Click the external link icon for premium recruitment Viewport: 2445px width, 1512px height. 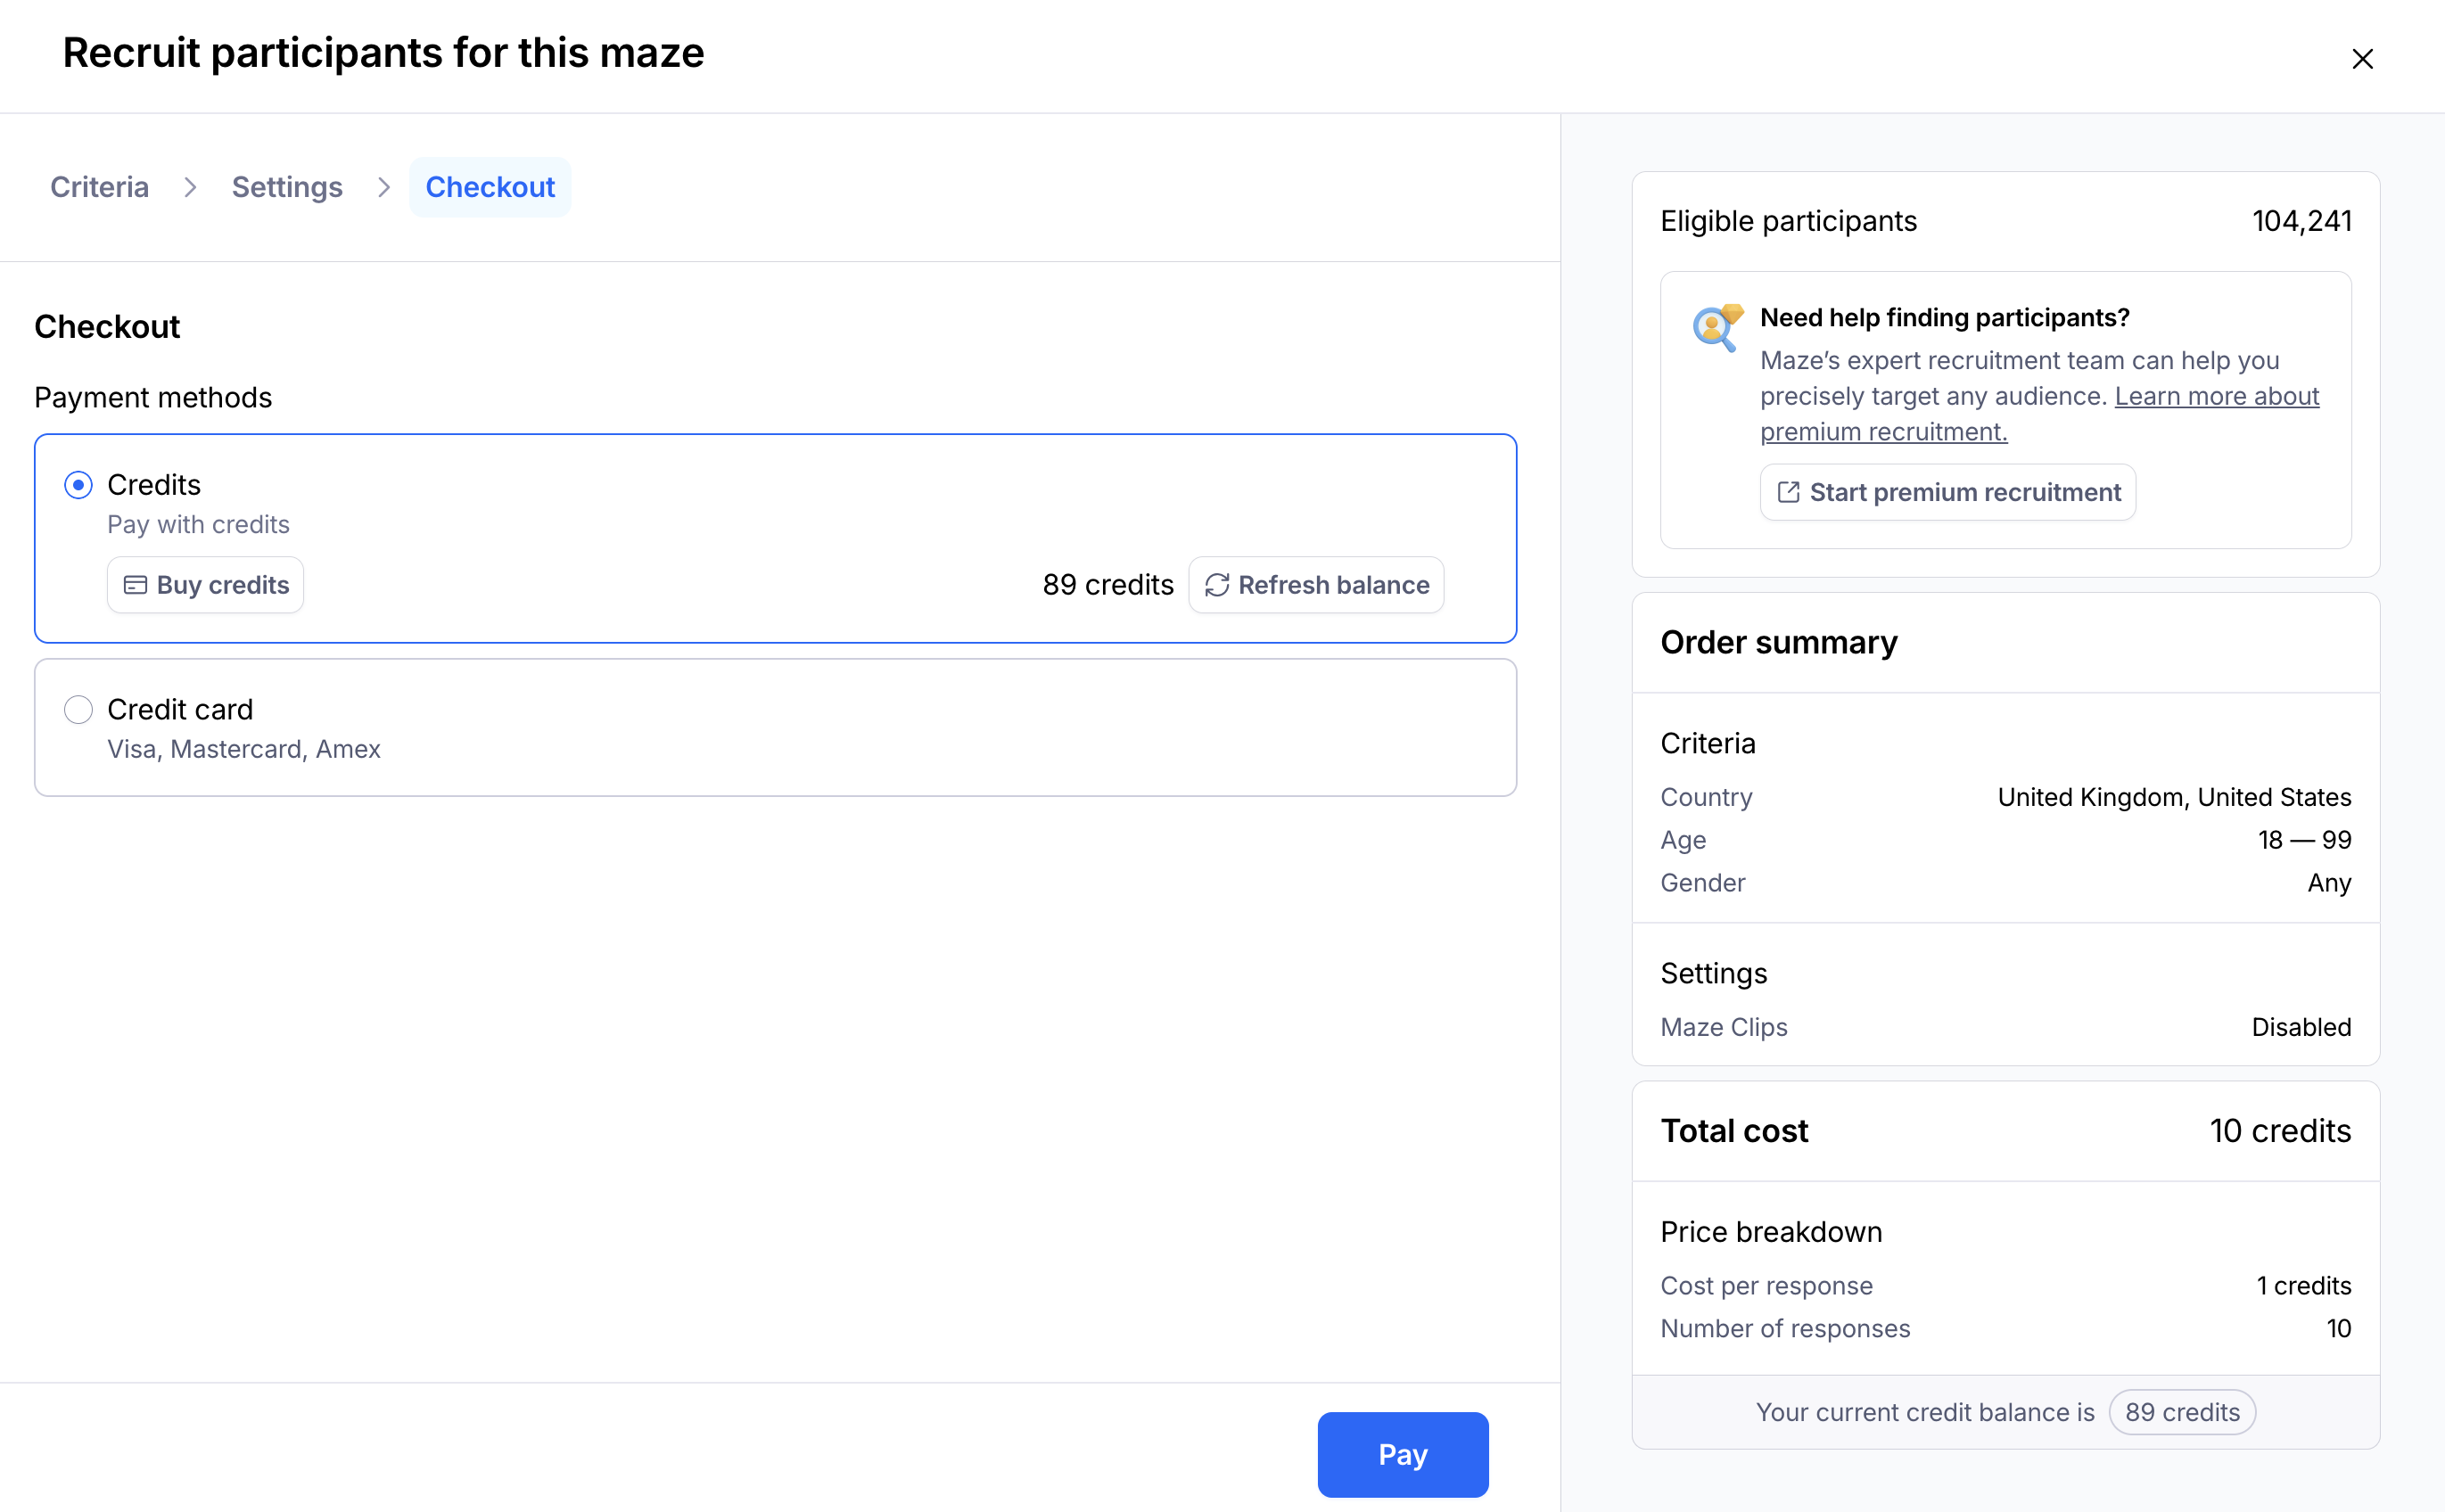point(1788,492)
